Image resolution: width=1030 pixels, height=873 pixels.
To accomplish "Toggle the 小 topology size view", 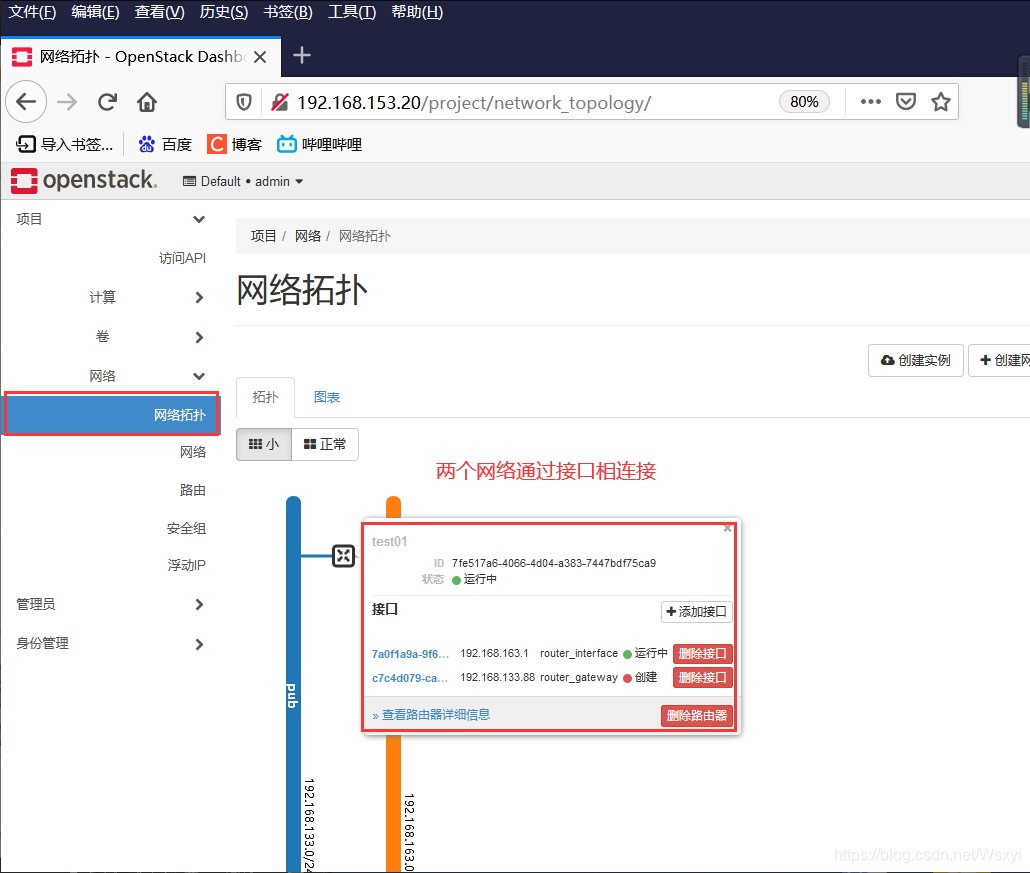I will point(264,445).
